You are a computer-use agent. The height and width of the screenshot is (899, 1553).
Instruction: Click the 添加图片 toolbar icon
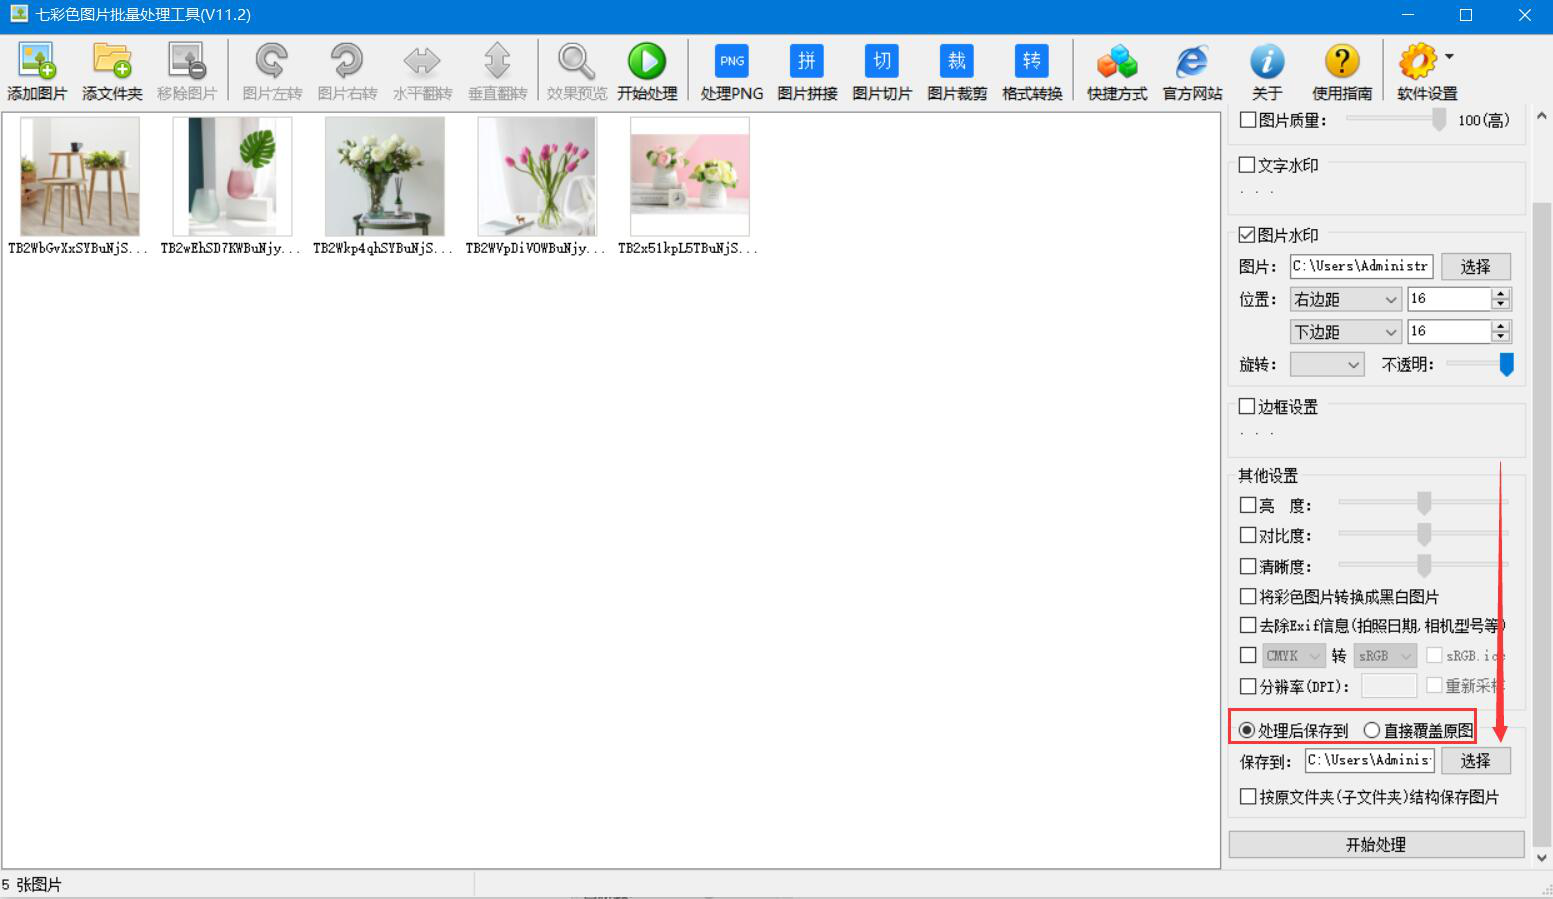pyautogui.click(x=37, y=61)
